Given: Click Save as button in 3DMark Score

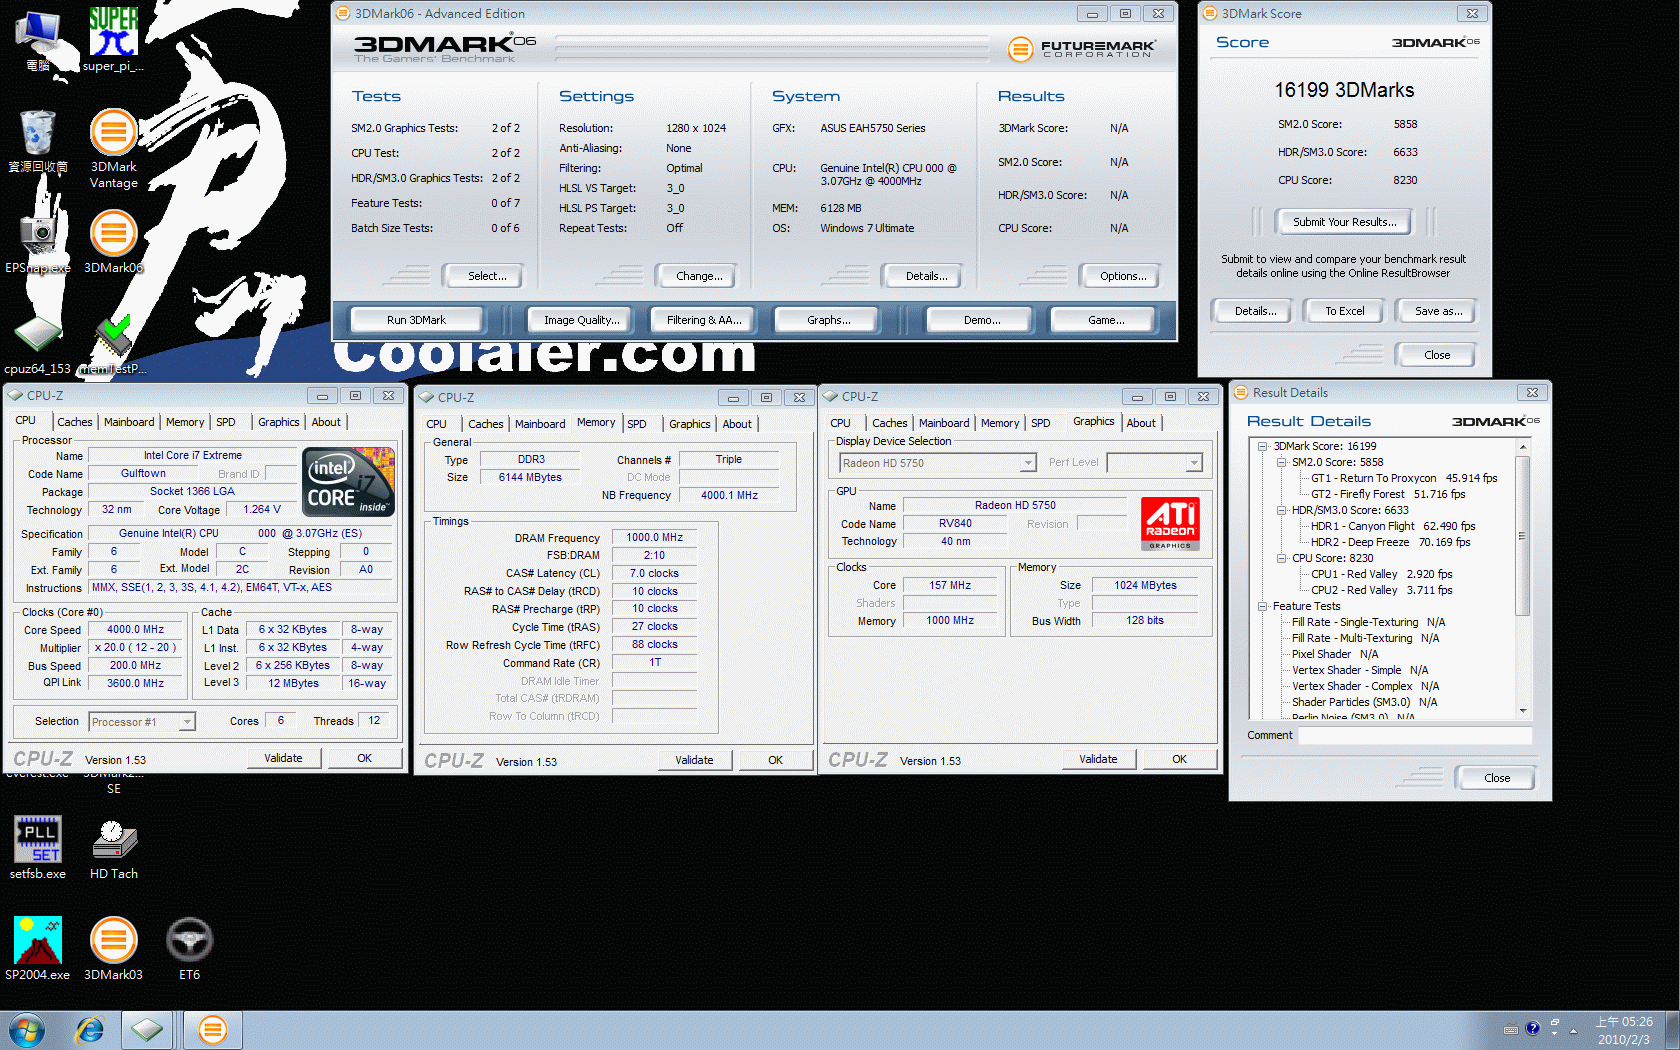Looking at the screenshot, I should coord(1438,311).
